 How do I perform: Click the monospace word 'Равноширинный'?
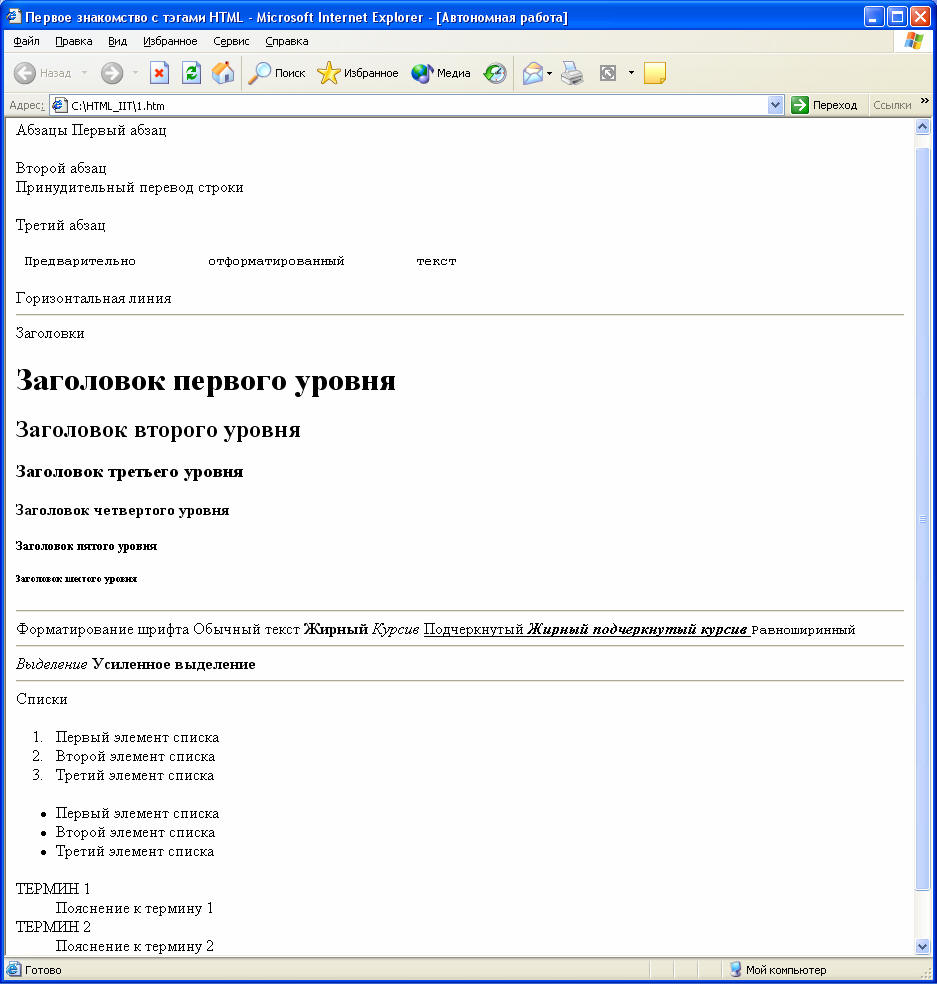pyautogui.click(x=803, y=630)
